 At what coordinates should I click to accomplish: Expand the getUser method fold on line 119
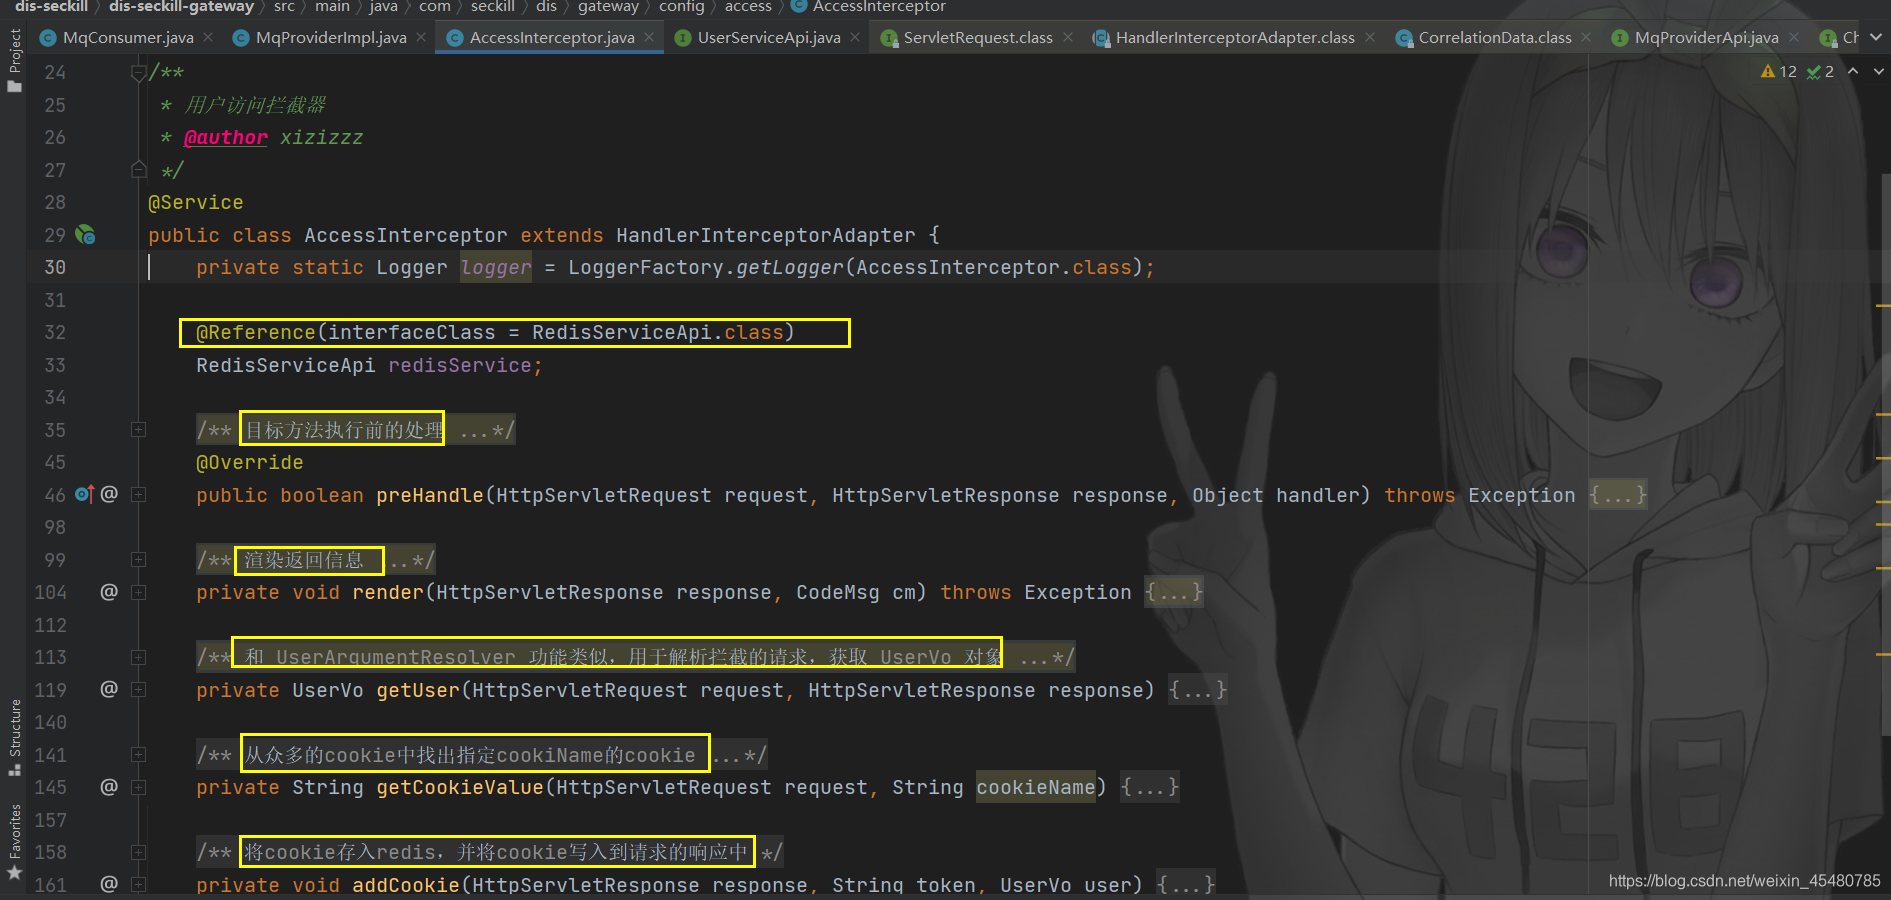(139, 689)
